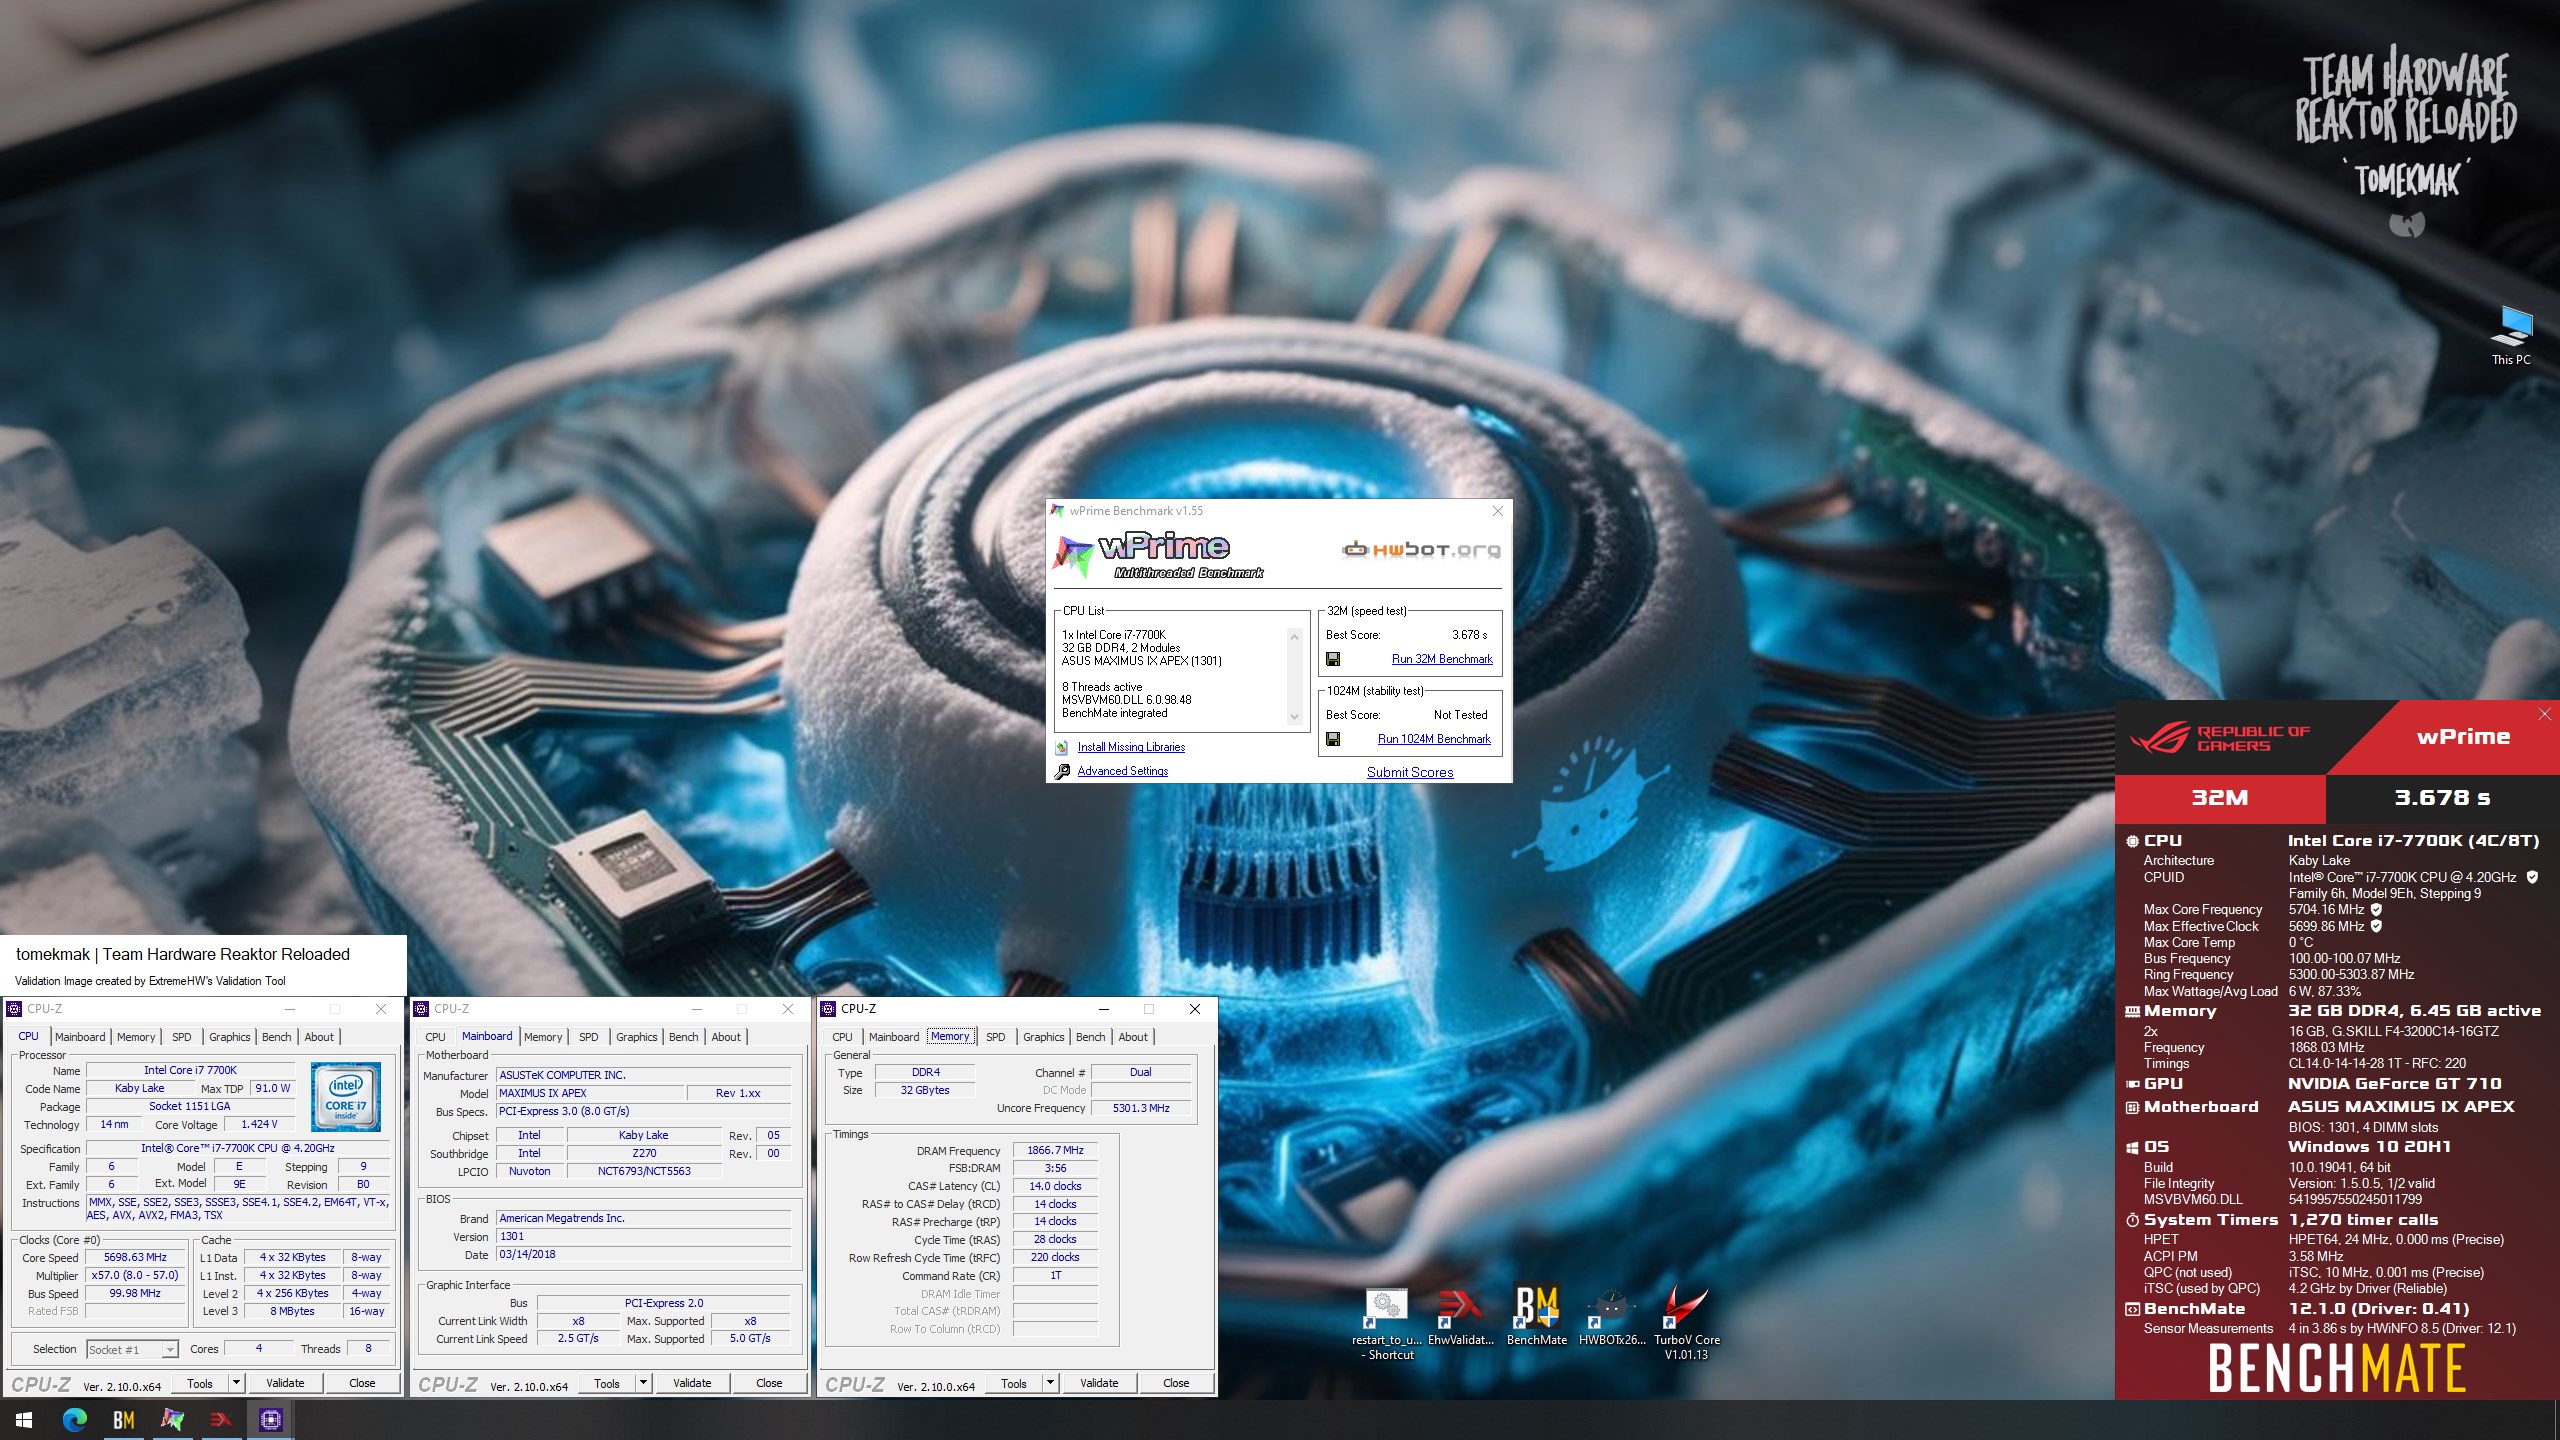This screenshot has width=2560, height=1440.
Task: Open the About tab in the Mainboard CPU-Z window
Action: pyautogui.click(x=726, y=1037)
